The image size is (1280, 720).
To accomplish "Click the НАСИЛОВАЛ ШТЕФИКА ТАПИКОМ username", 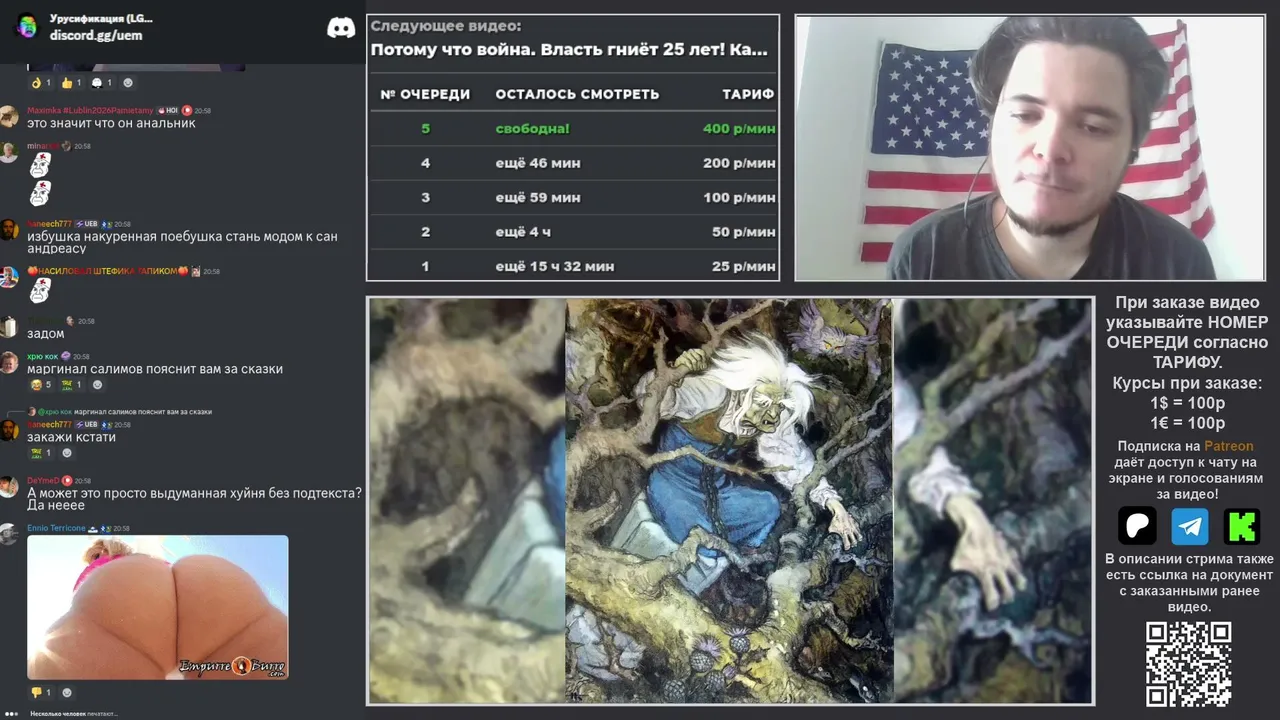I will point(108,271).
